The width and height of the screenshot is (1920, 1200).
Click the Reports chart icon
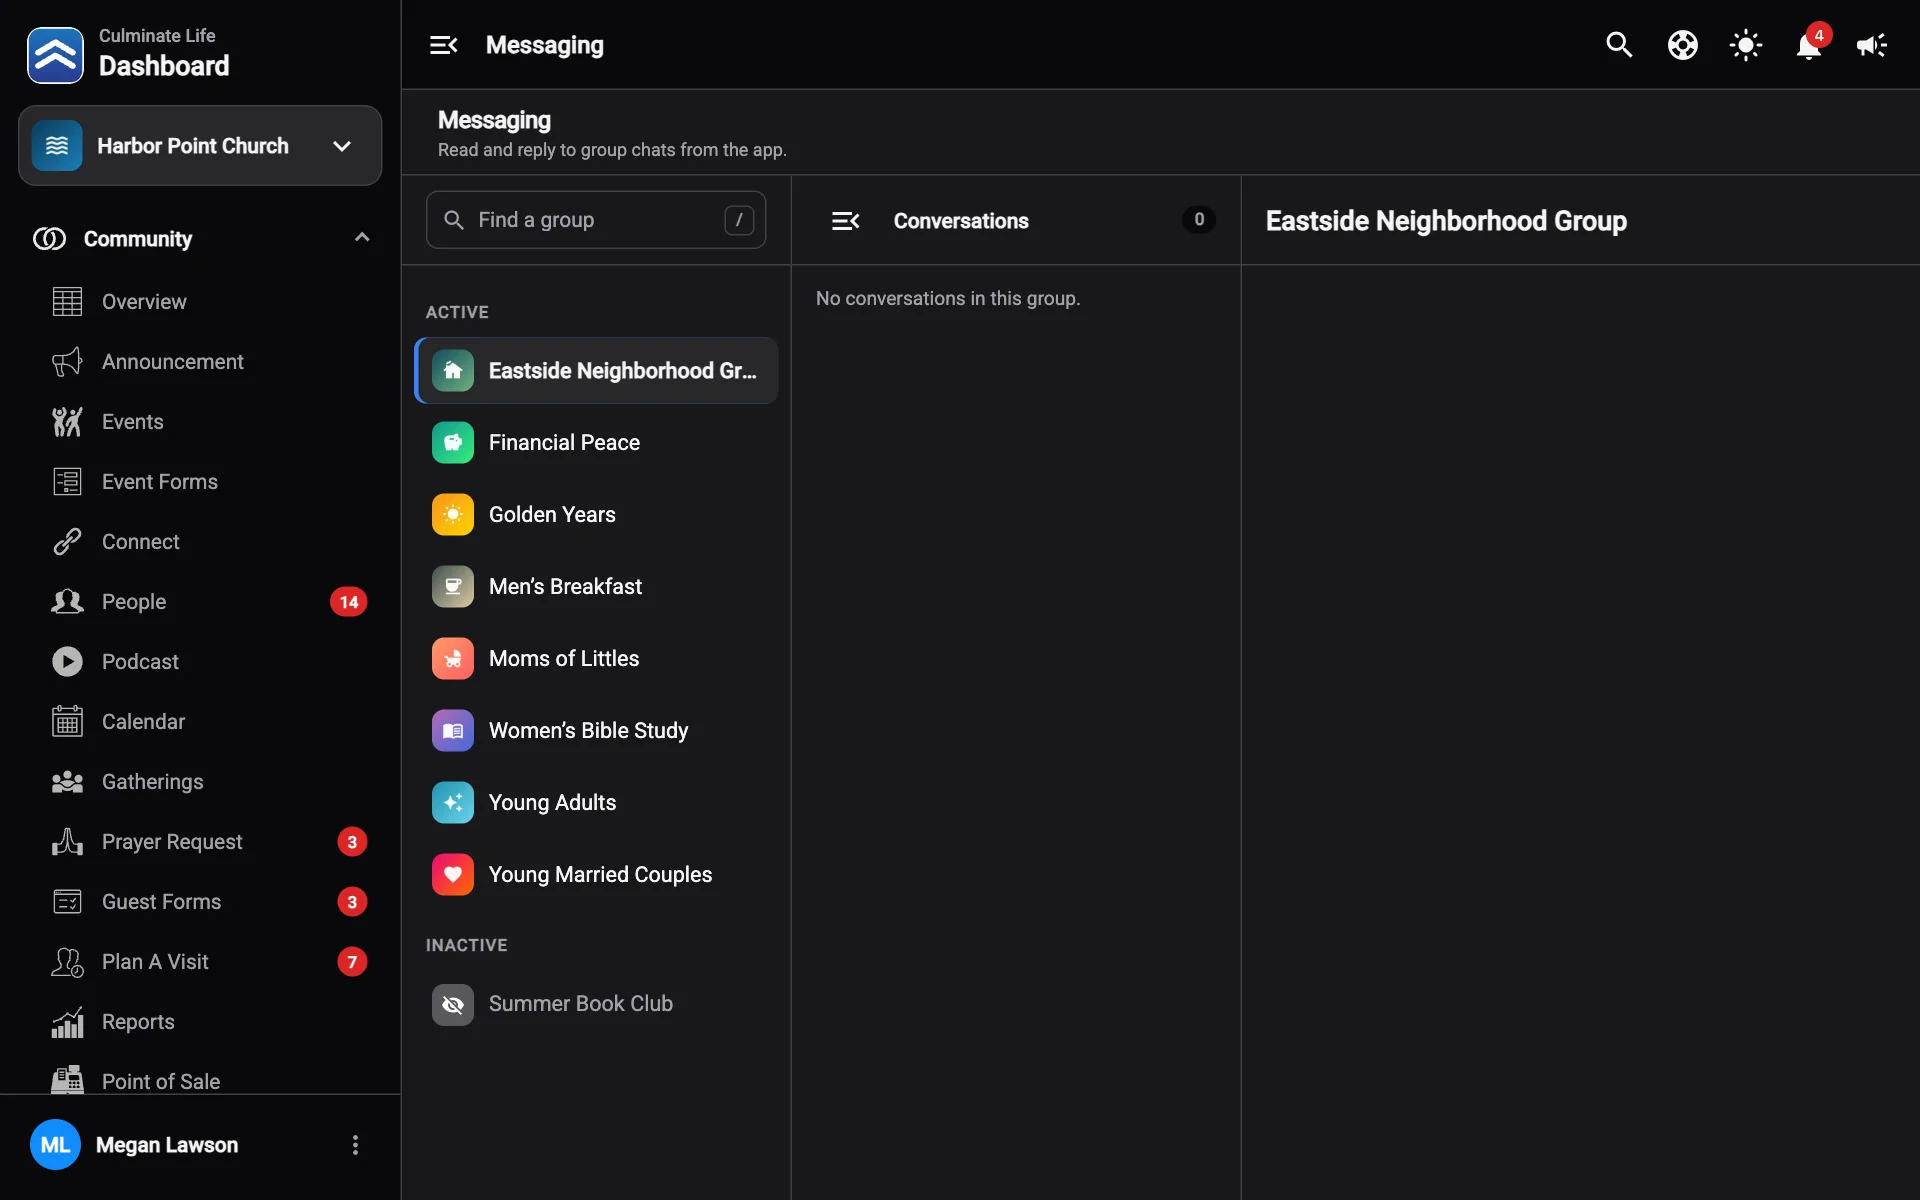(67, 1022)
